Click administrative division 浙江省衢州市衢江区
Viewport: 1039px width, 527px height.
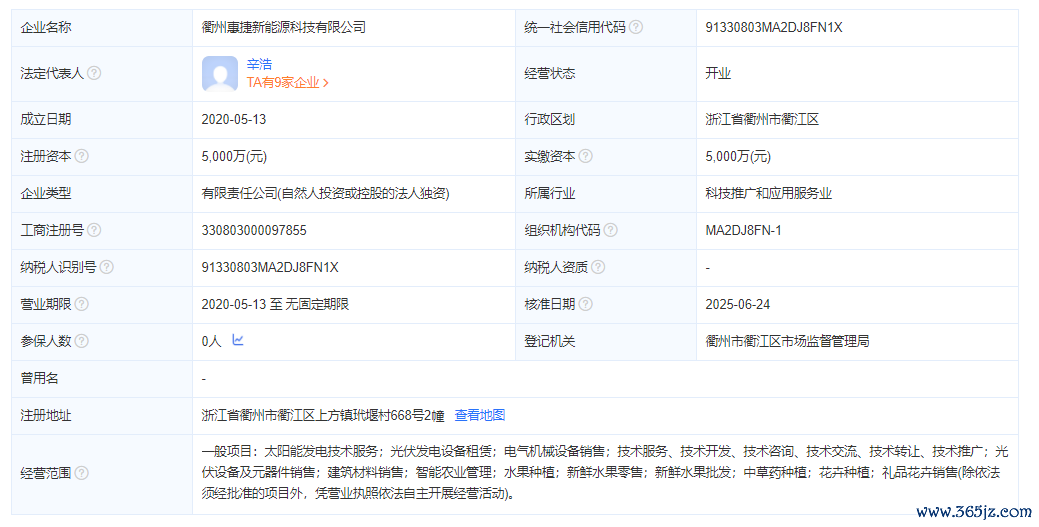762,119
